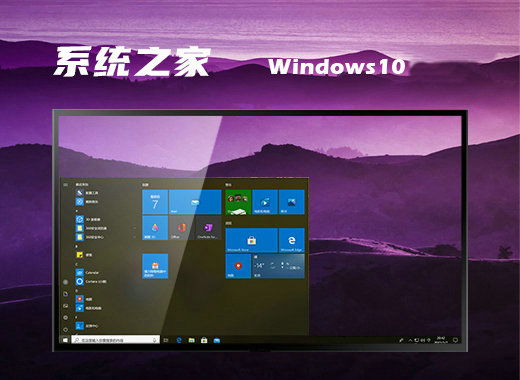The width and height of the screenshot is (520, 380).
Task: Open the Movies & TV tile
Action: point(265,202)
